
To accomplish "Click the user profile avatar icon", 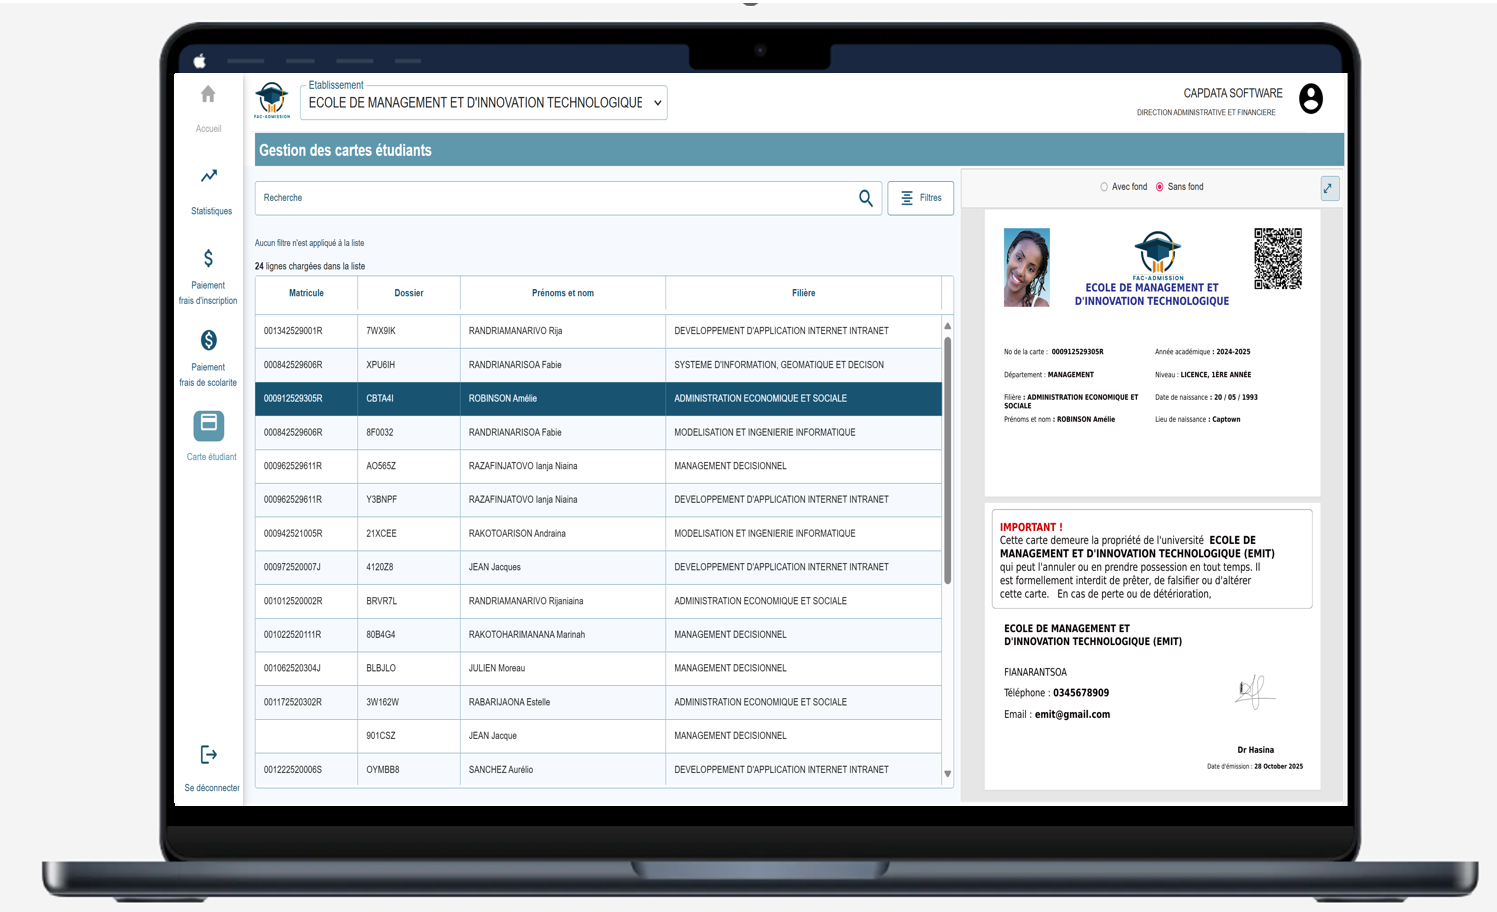I will tap(1310, 99).
